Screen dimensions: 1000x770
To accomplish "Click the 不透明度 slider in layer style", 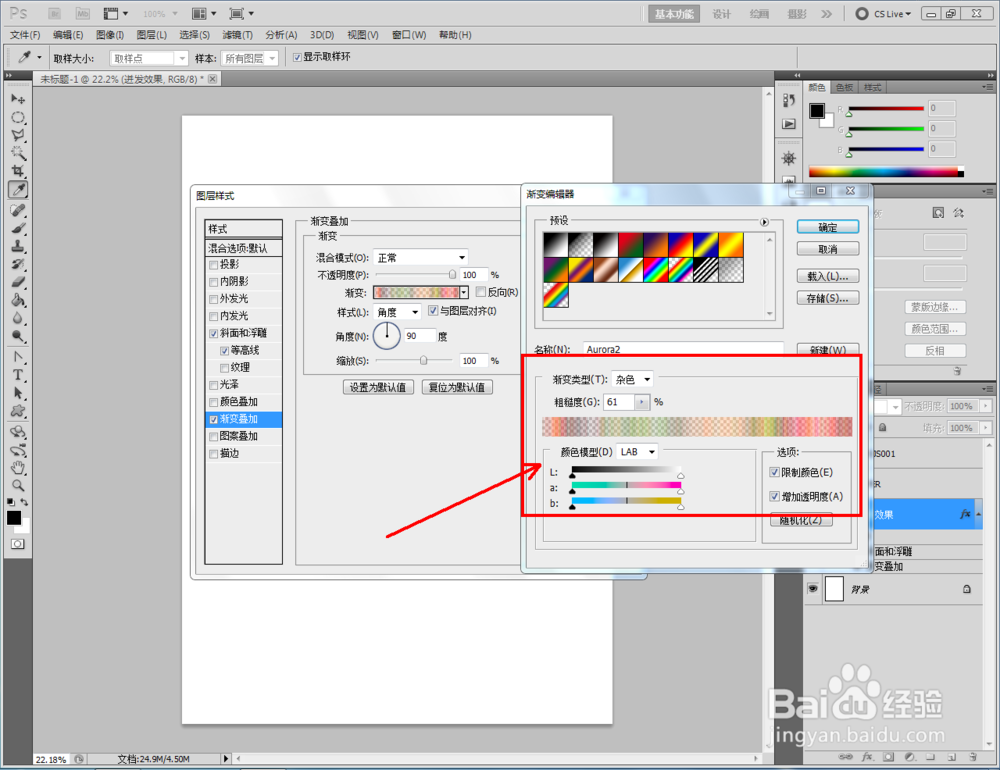I will click(x=415, y=275).
